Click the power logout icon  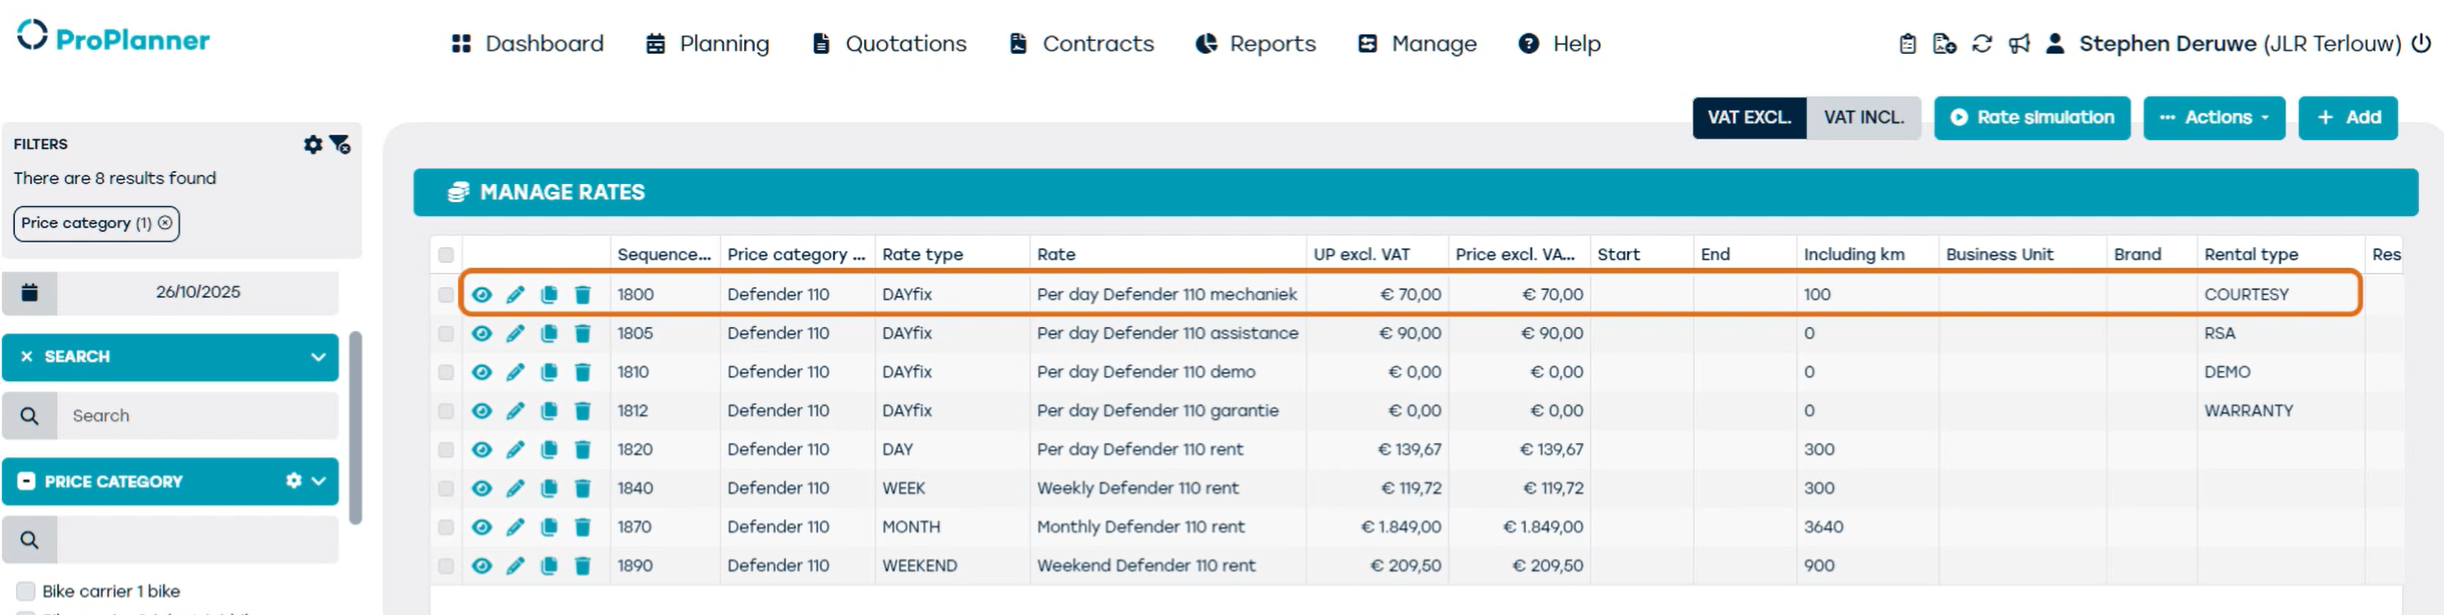(2421, 44)
